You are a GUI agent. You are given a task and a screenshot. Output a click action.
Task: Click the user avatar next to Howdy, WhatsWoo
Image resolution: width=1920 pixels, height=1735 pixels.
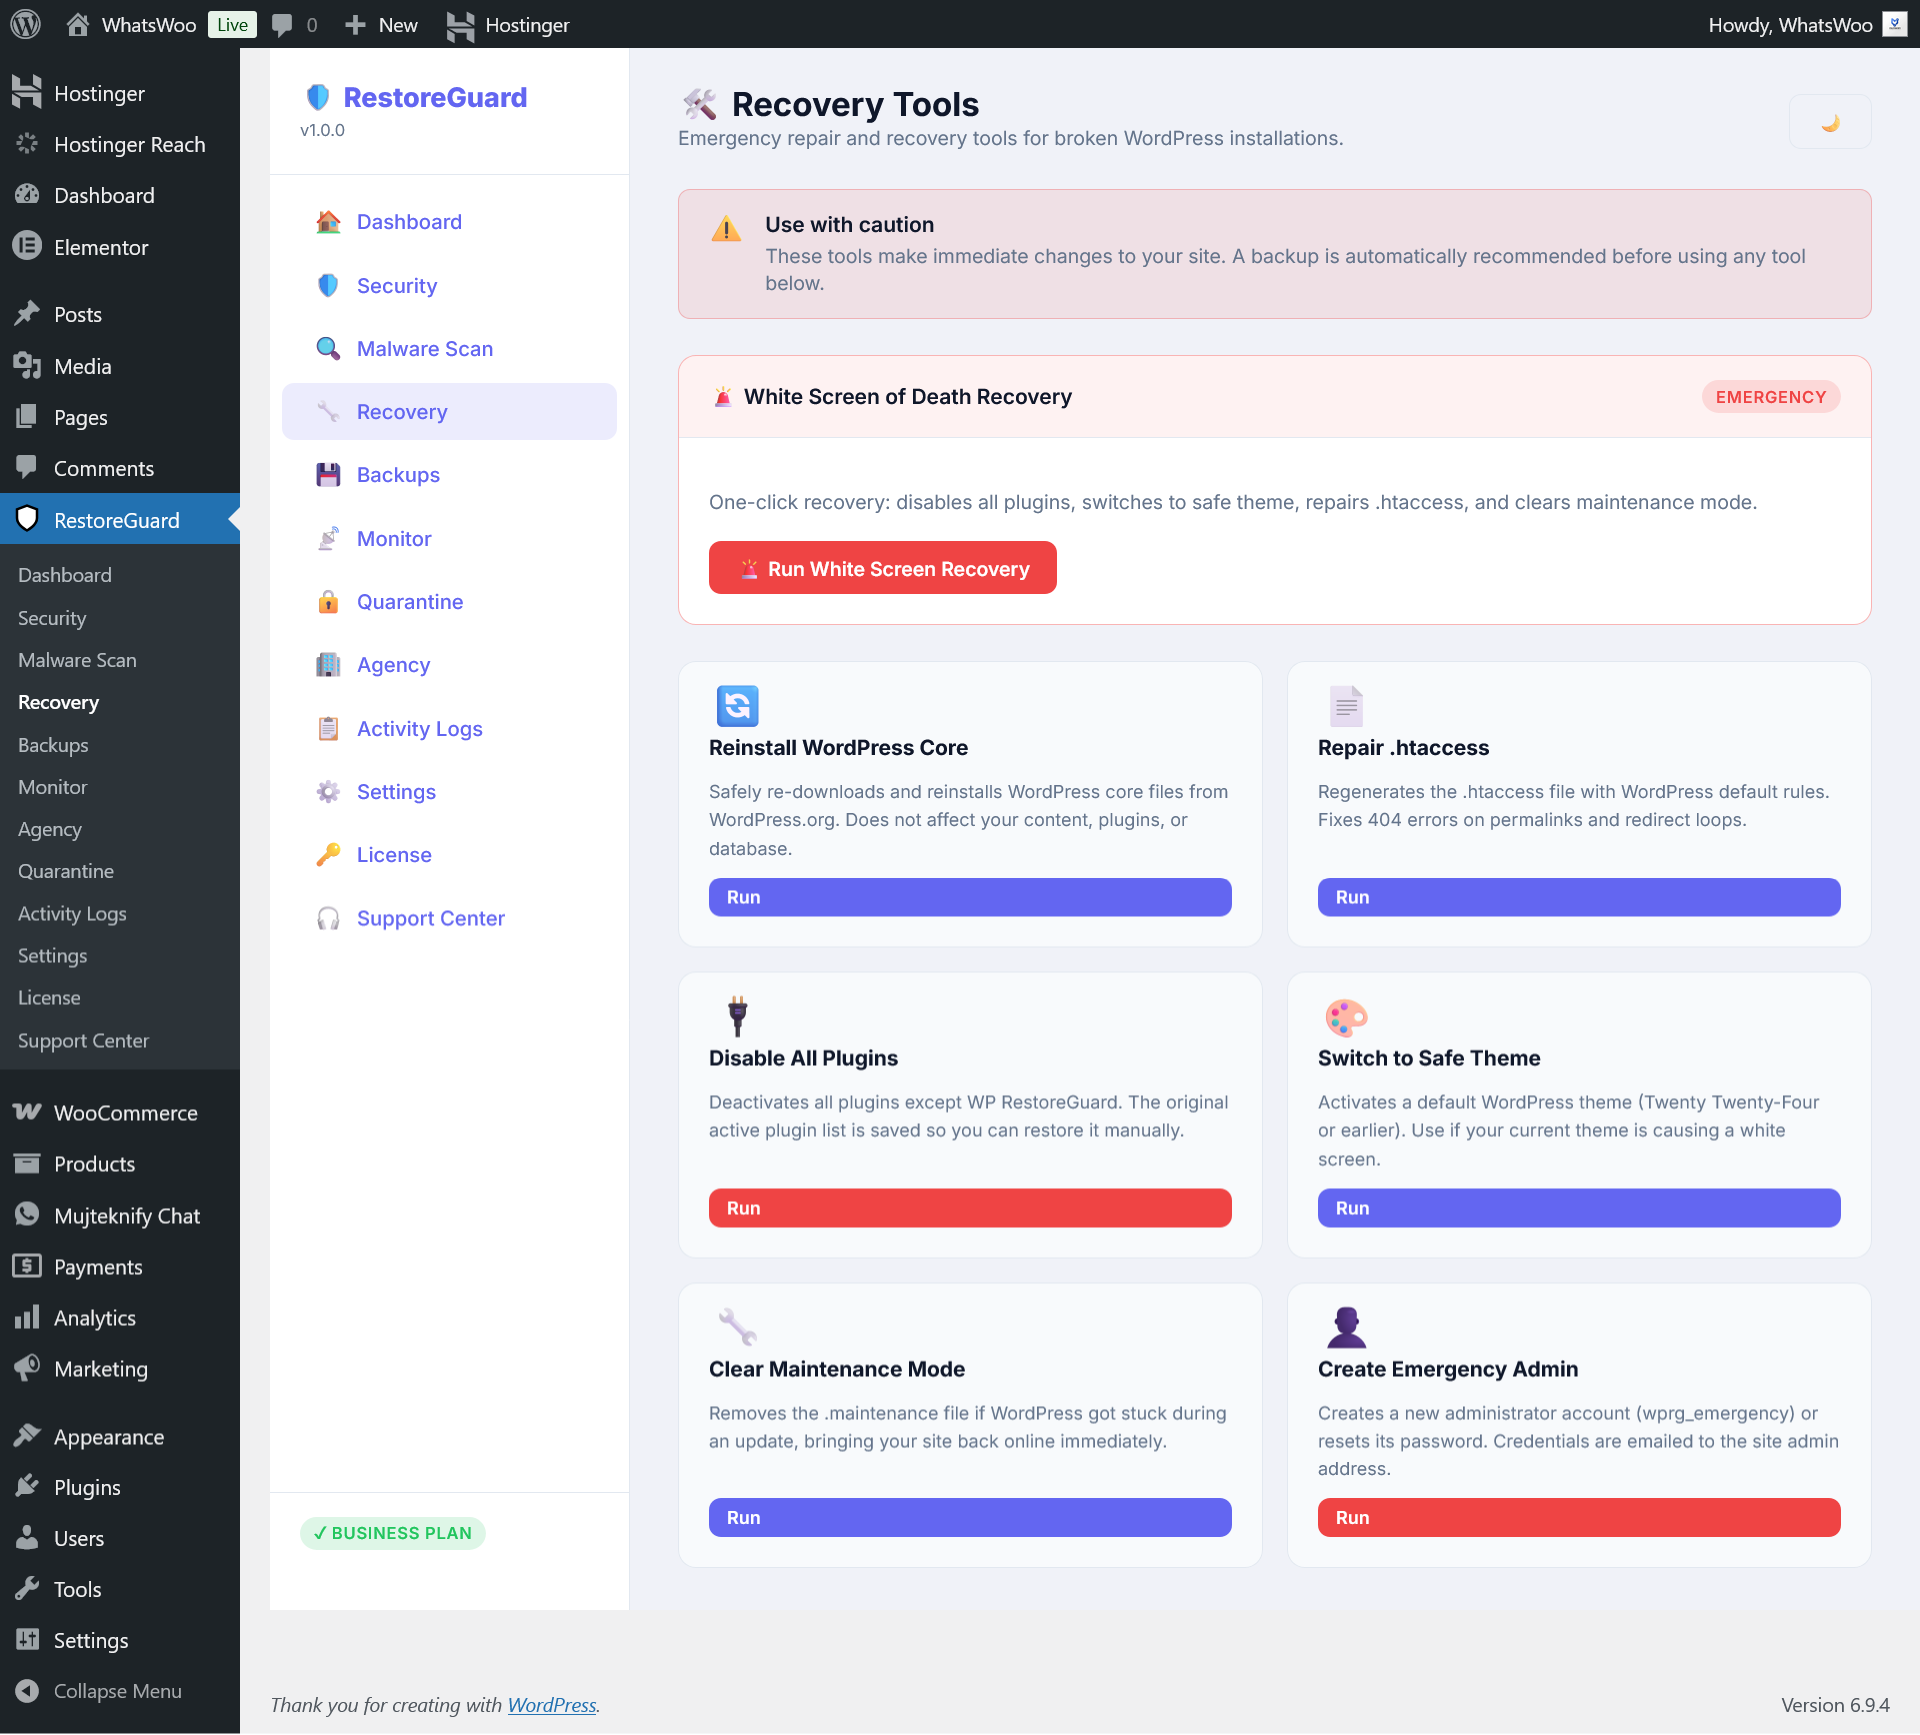[1894, 24]
